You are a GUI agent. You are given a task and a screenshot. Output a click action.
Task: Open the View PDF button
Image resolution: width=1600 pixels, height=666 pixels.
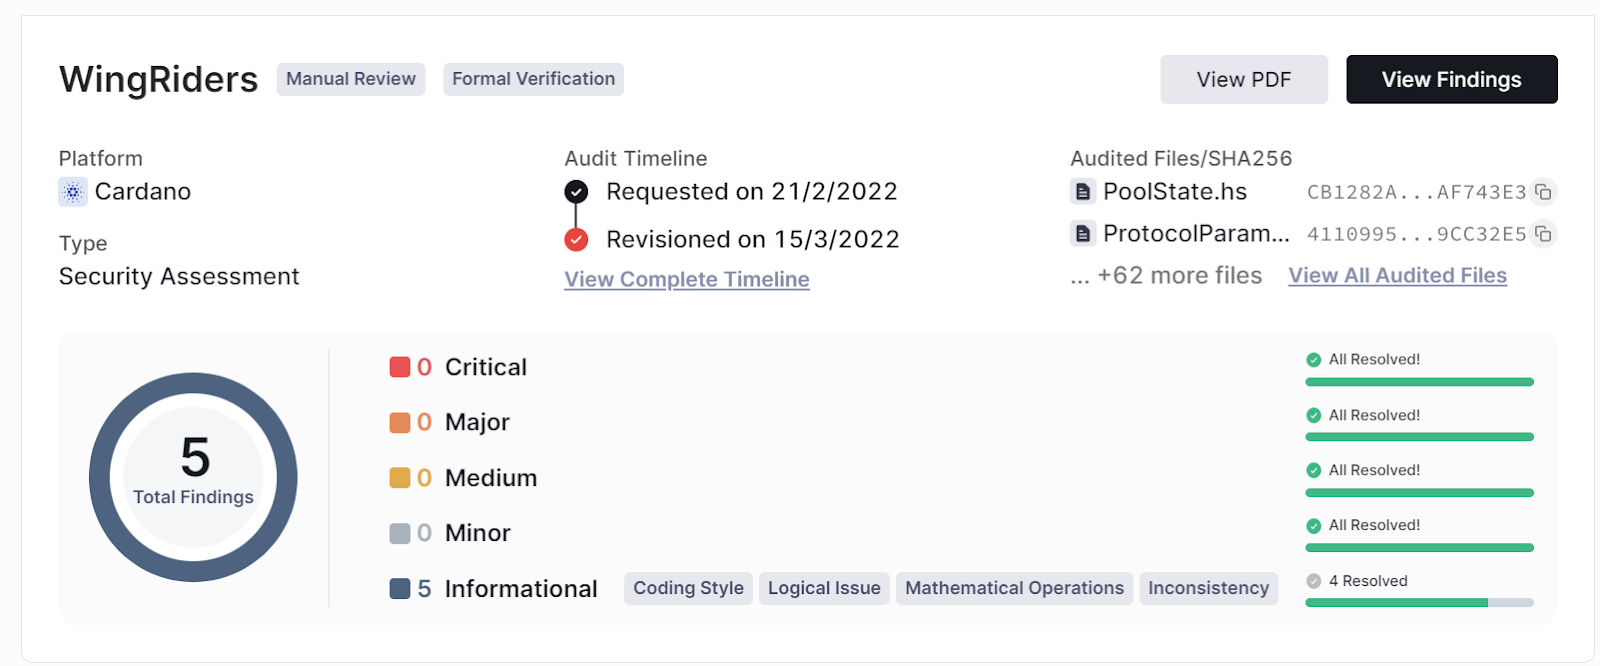(x=1243, y=79)
